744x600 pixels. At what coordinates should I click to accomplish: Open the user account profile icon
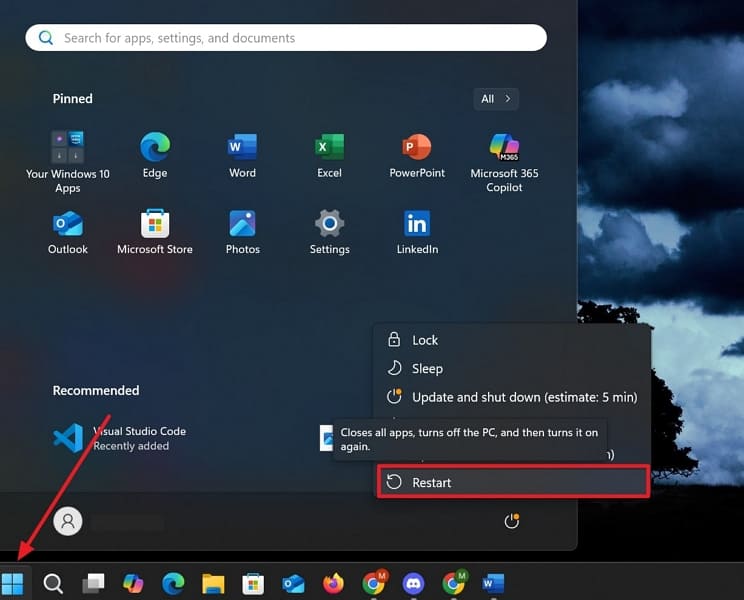[68, 521]
